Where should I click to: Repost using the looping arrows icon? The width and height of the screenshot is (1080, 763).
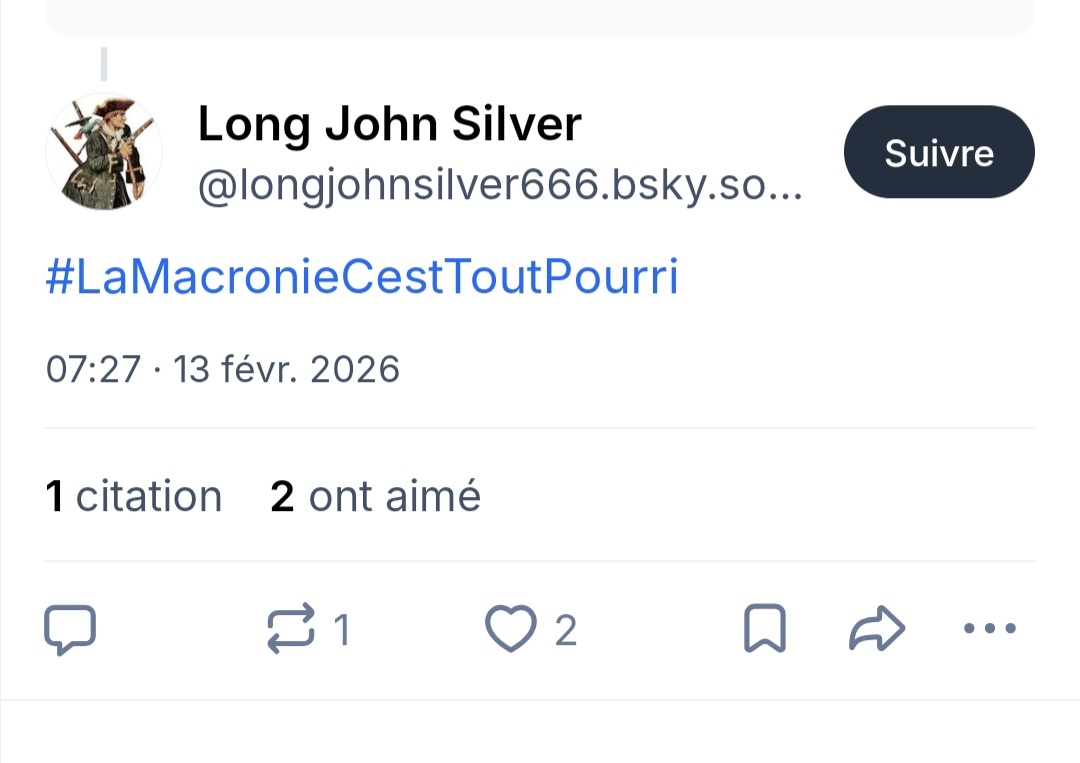click(291, 630)
